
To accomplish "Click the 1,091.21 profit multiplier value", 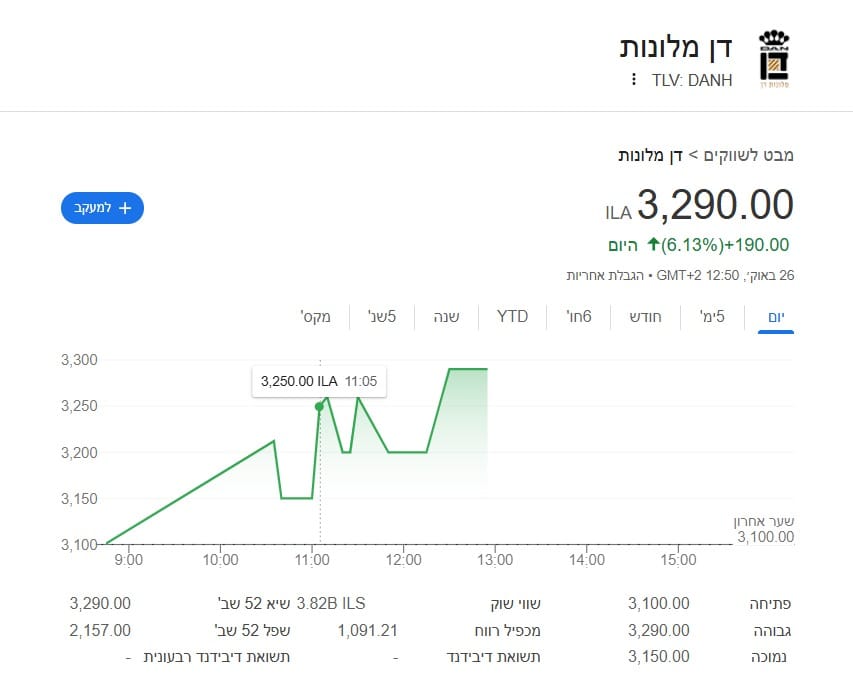I will [x=370, y=632].
